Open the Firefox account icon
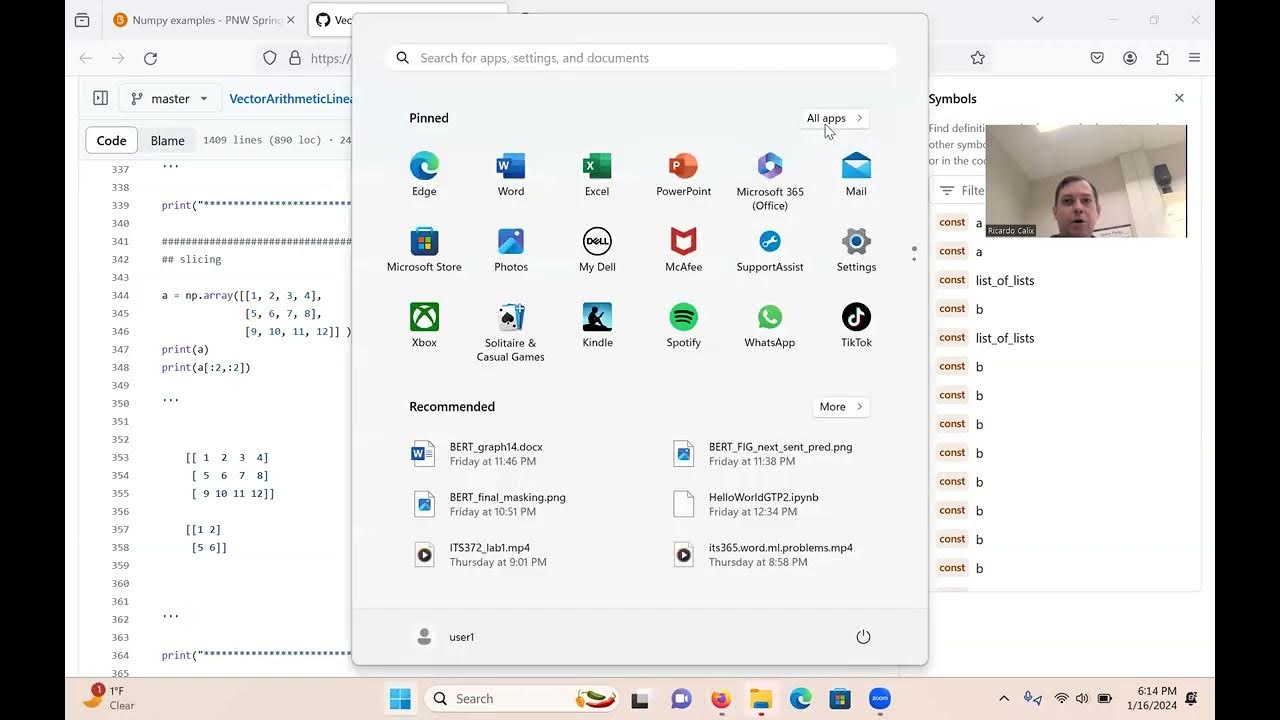 1130,58
